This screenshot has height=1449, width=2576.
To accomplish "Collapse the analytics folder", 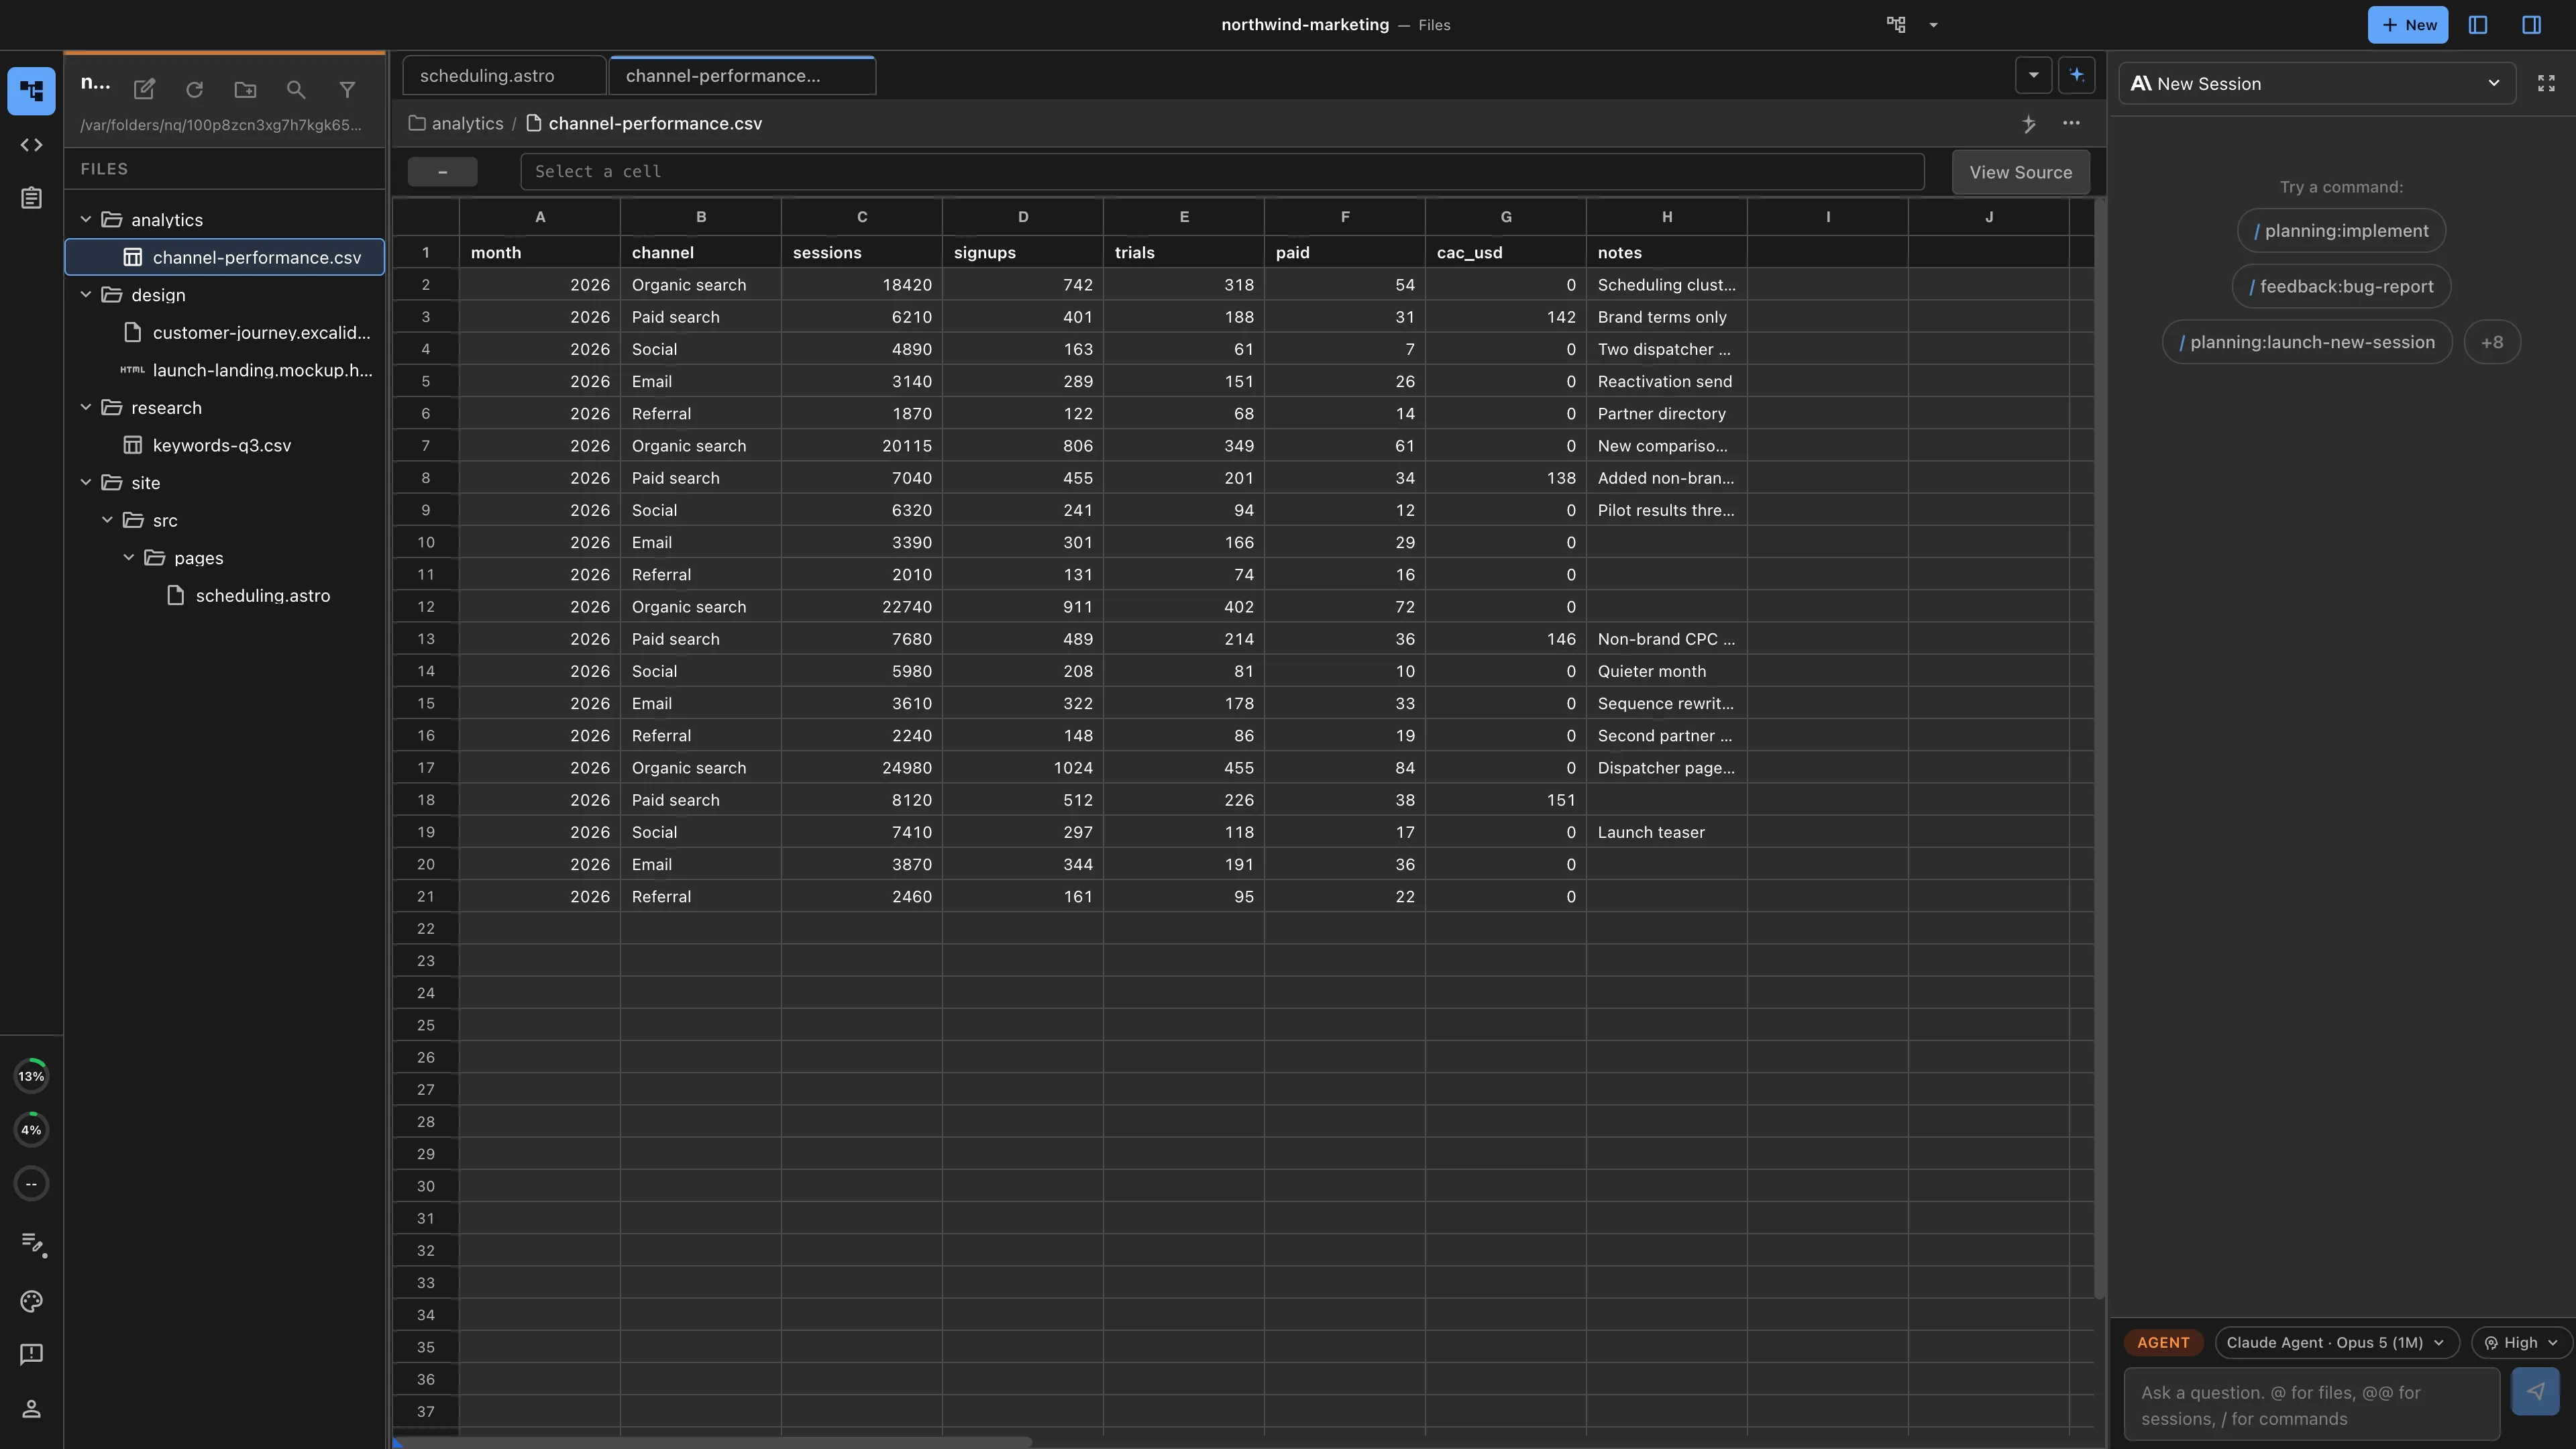I will tap(86, 220).
